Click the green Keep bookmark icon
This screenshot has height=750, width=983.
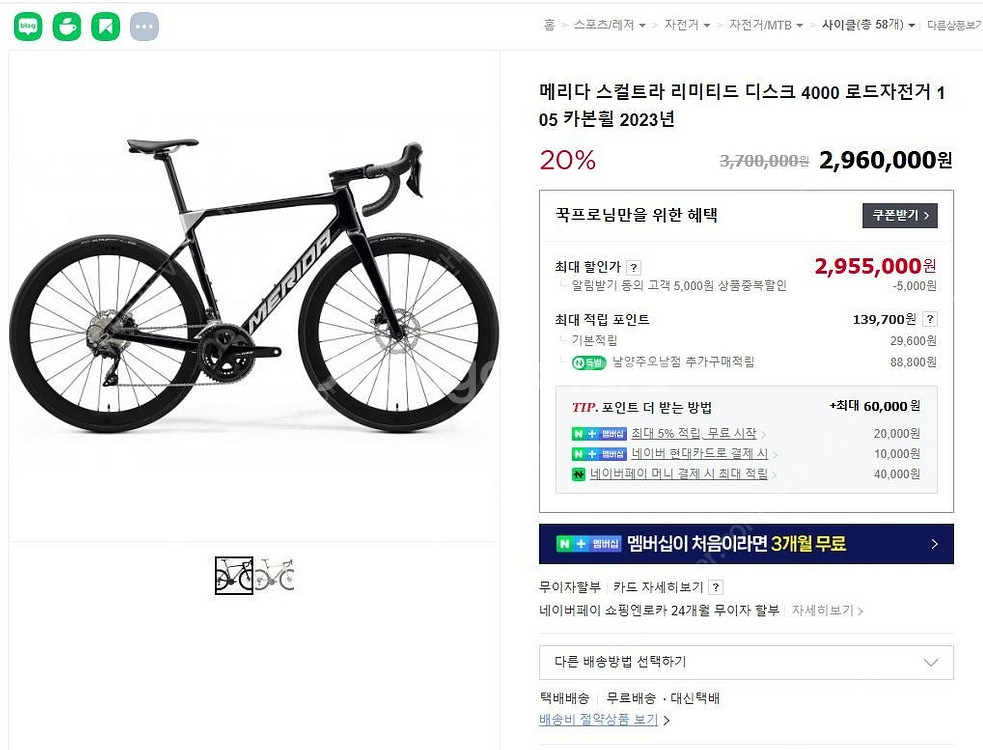pos(105,26)
